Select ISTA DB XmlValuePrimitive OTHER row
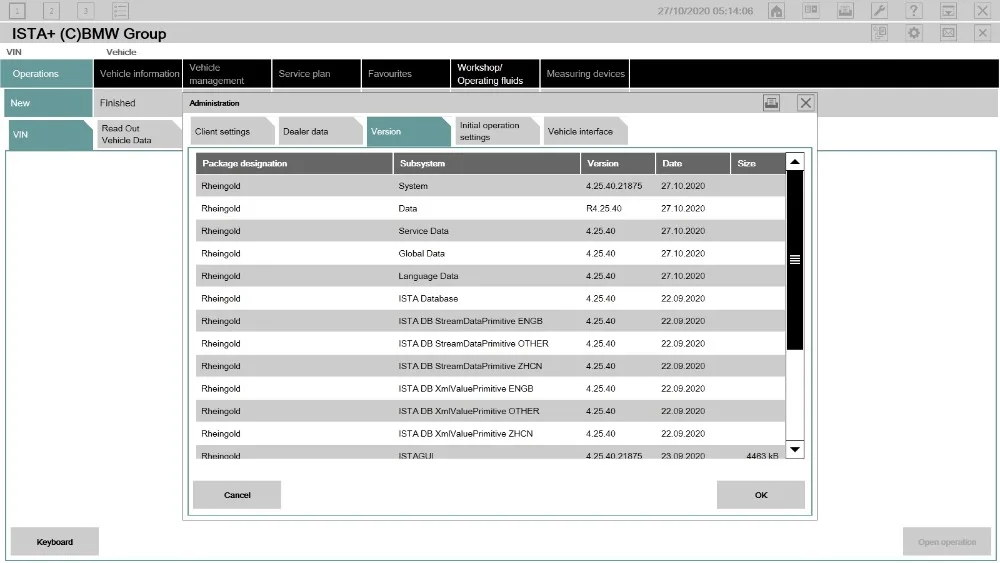 coord(490,411)
